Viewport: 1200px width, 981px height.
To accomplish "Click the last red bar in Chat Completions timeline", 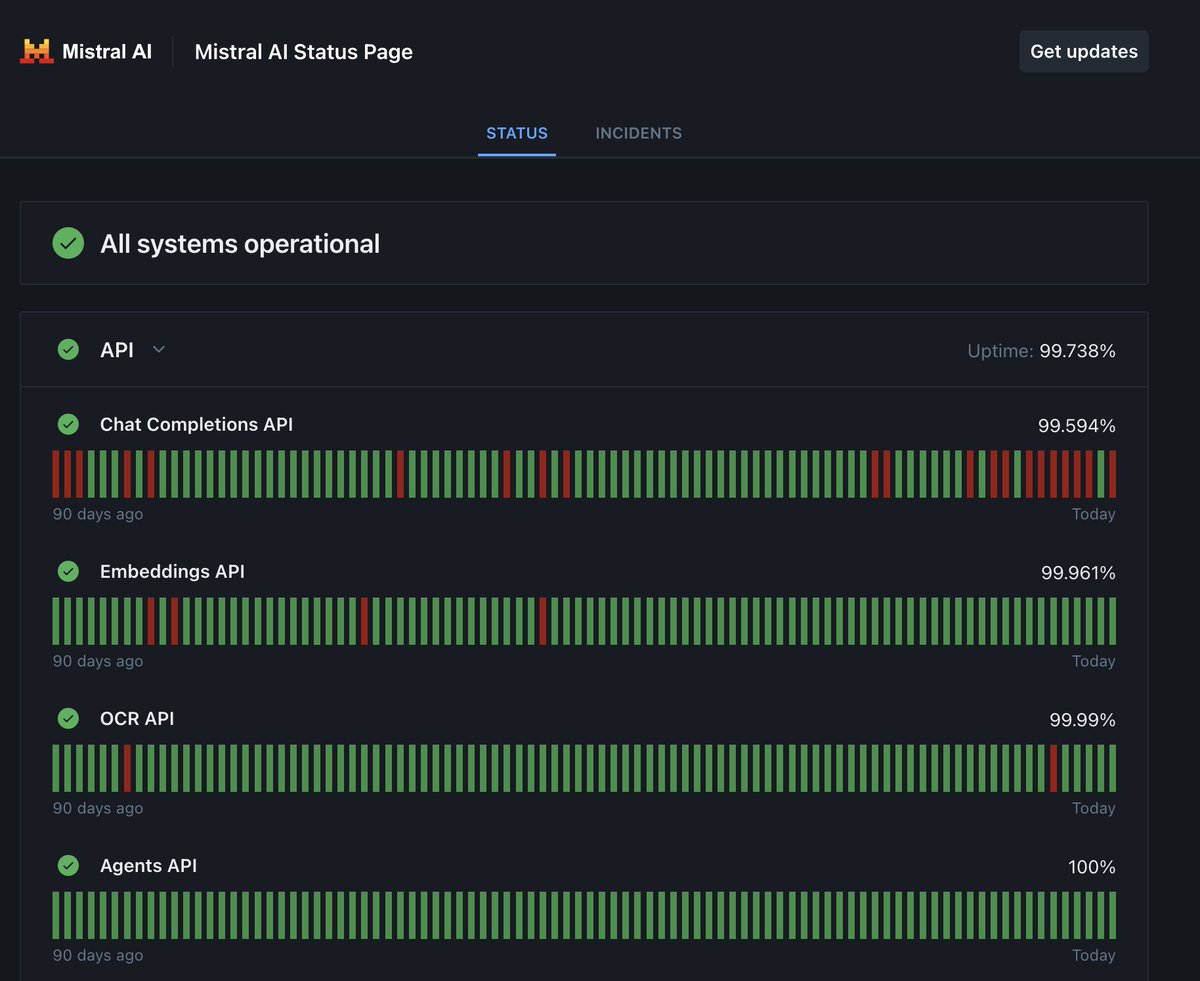I will click(x=1112, y=474).
